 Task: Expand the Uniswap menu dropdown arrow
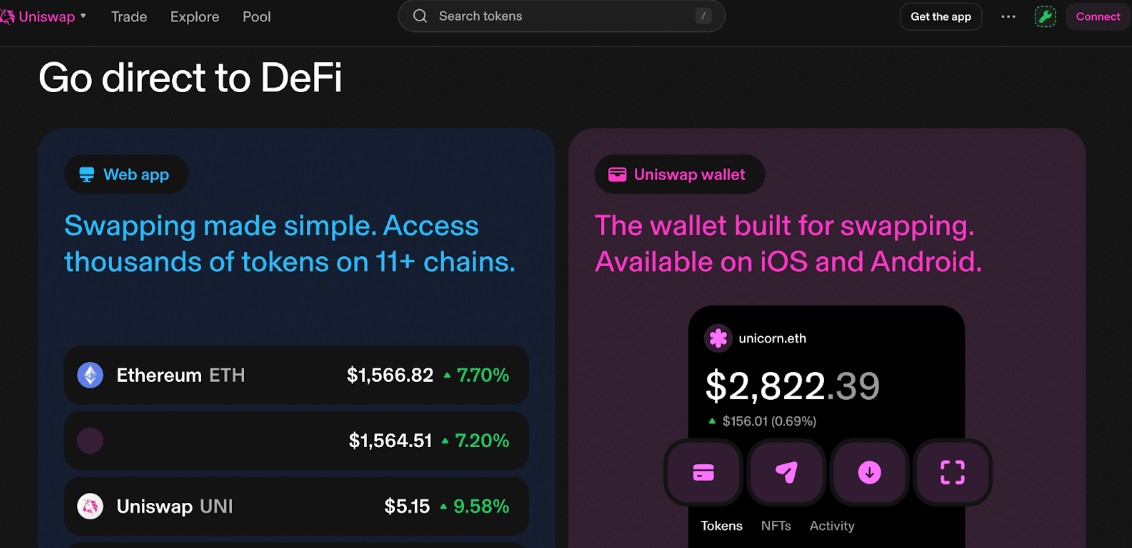click(x=83, y=16)
